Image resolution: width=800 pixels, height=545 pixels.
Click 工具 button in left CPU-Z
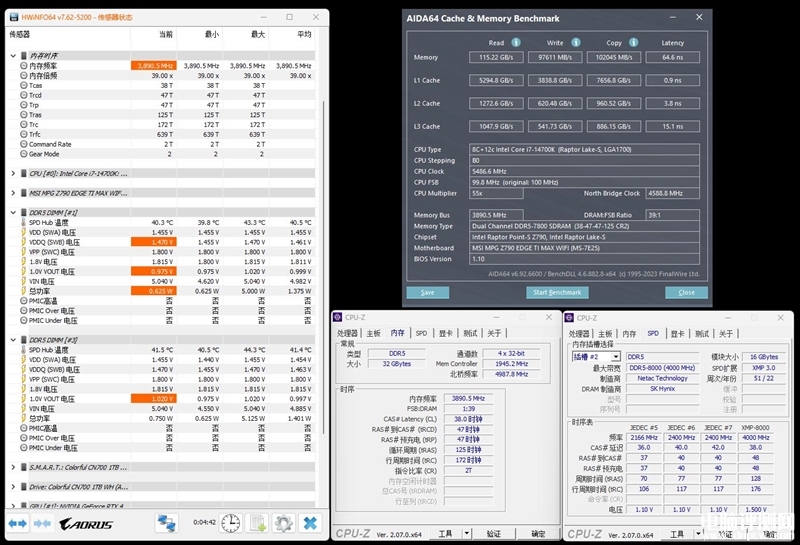(x=445, y=534)
